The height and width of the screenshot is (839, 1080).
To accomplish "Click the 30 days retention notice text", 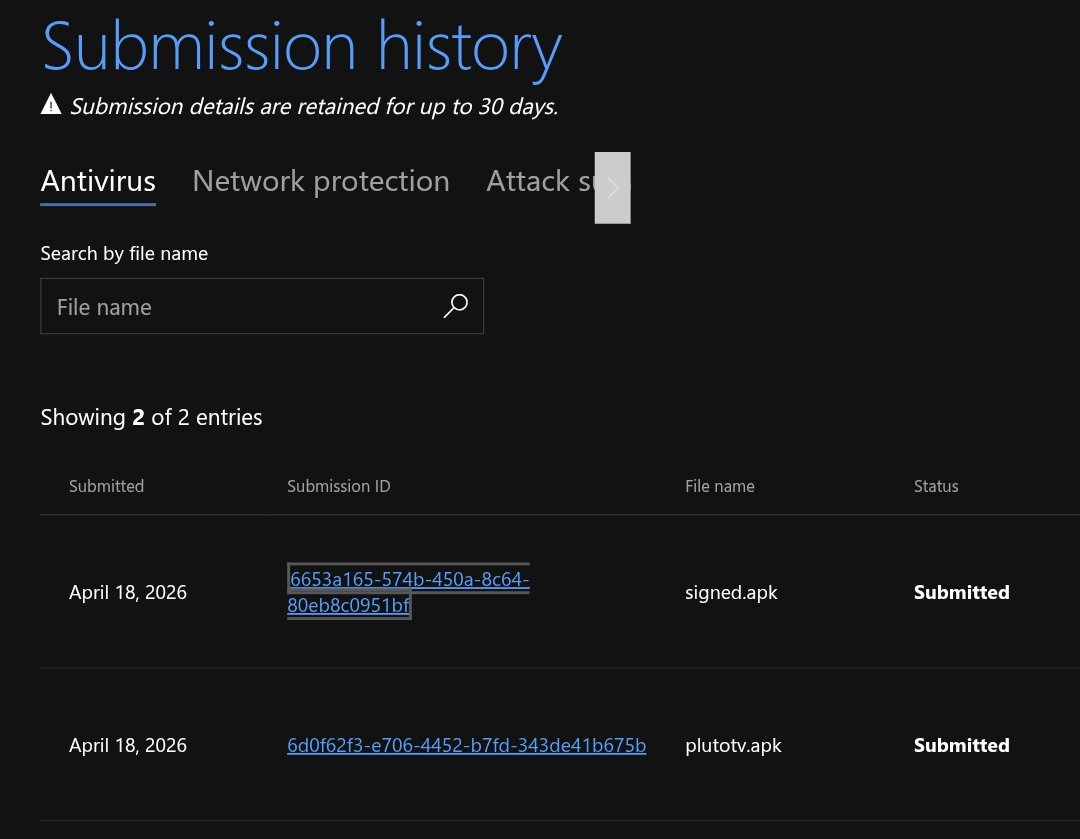I will 314,106.
